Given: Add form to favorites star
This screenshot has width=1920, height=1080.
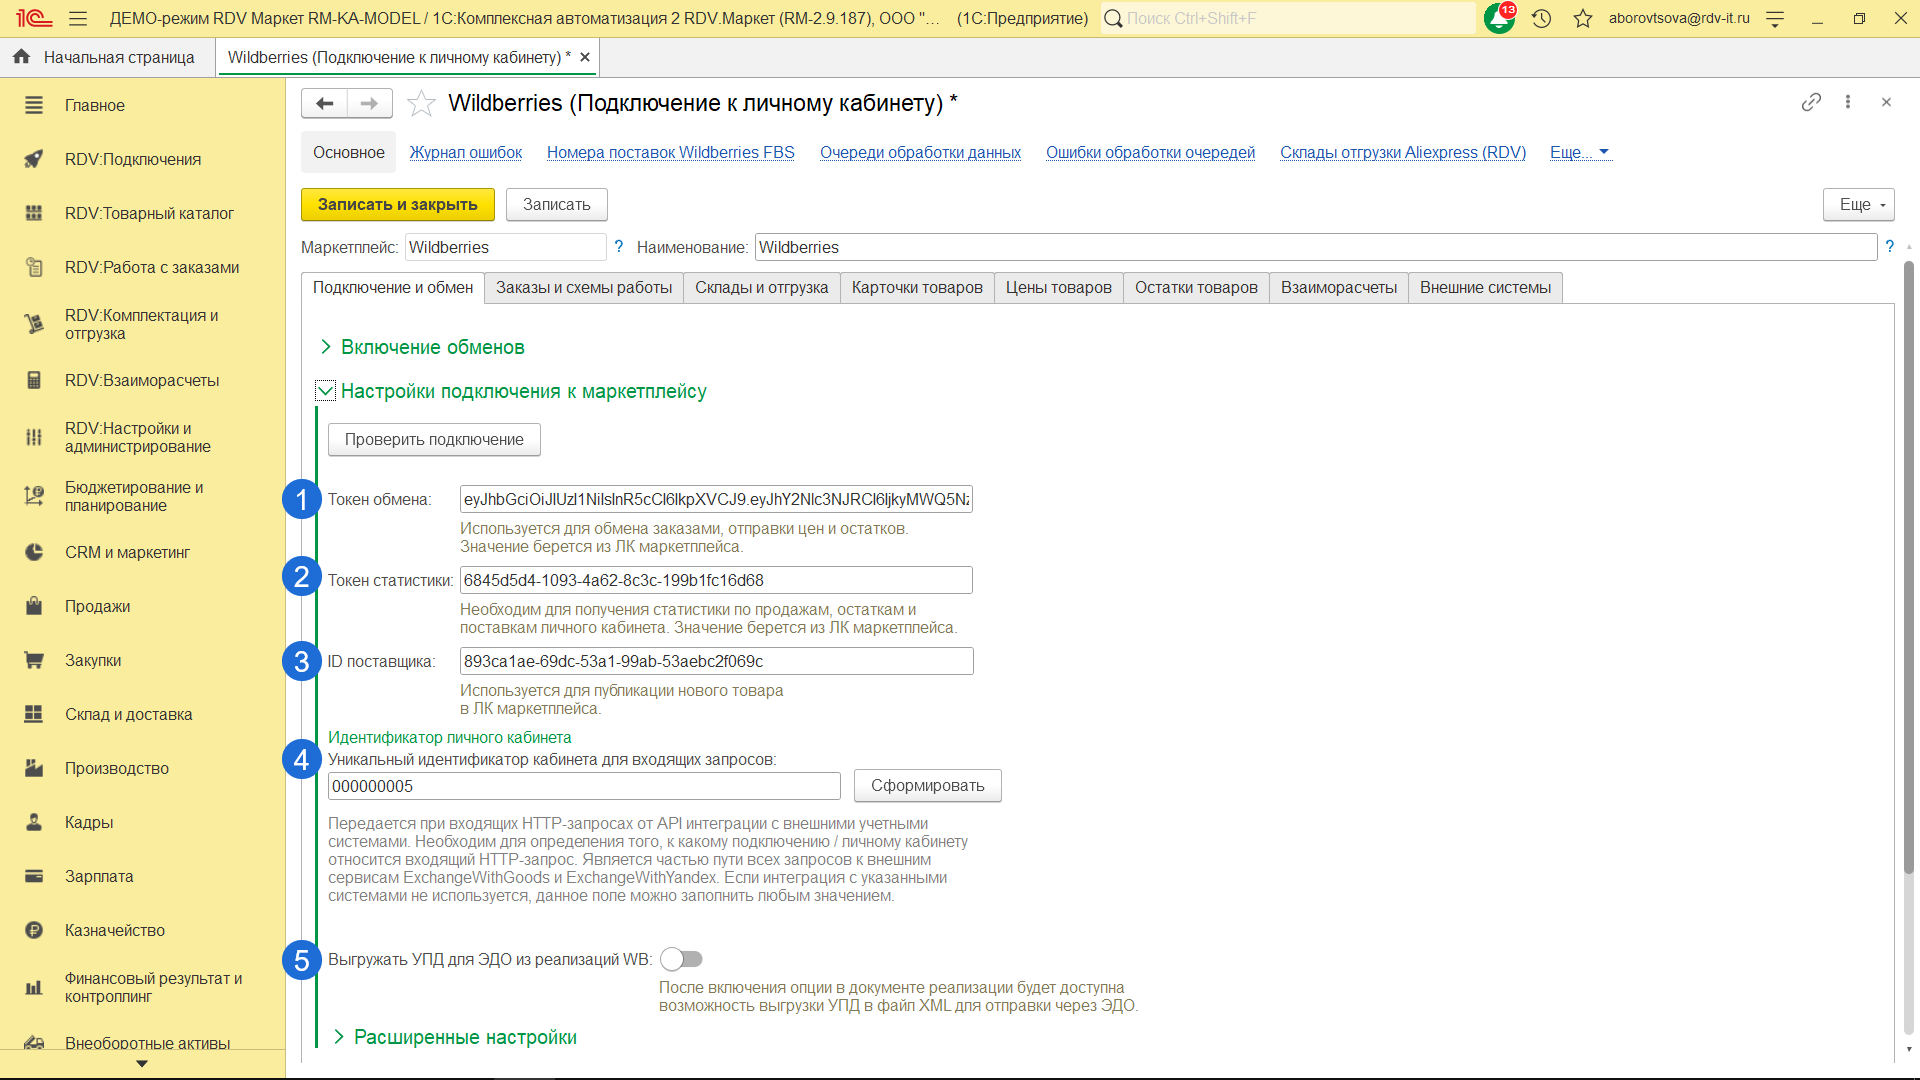Looking at the screenshot, I should click(422, 103).
